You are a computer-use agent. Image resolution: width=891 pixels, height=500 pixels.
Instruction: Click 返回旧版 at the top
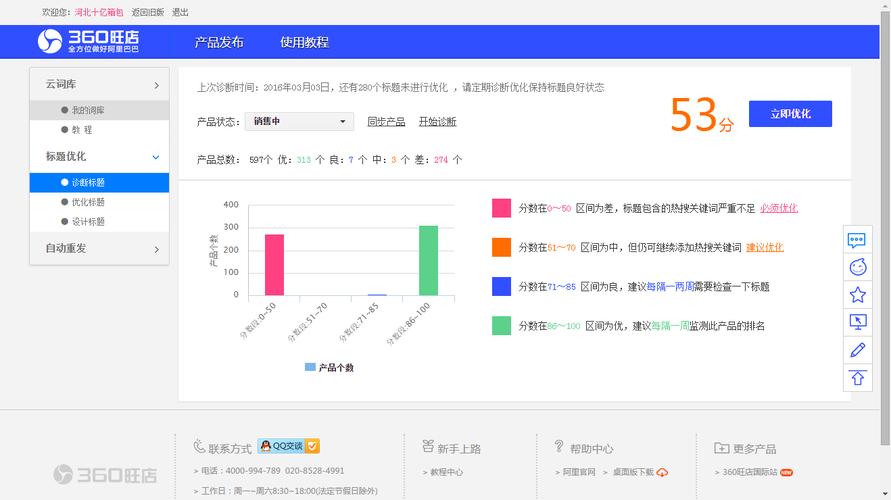coord(148,12)
